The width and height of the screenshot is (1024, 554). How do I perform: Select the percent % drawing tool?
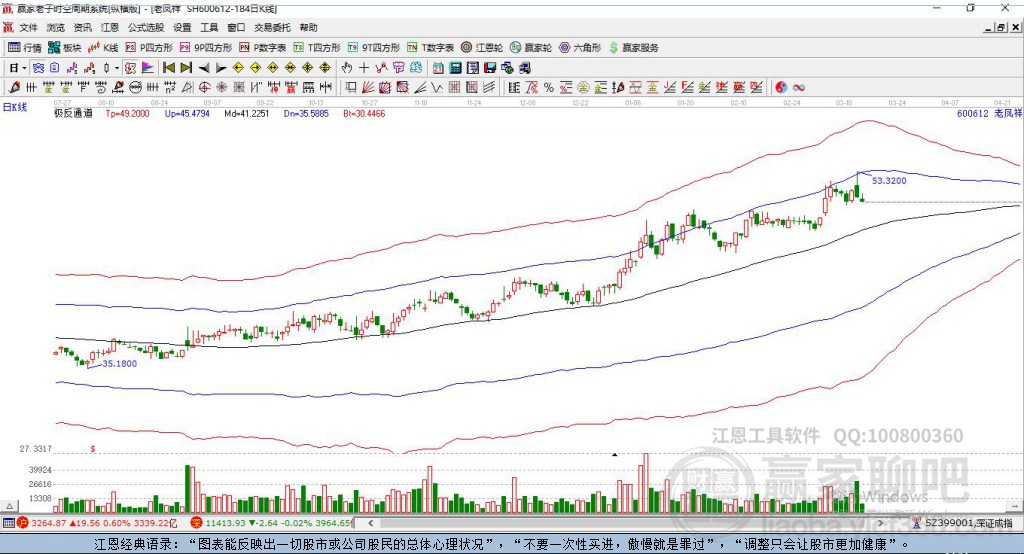tap(549, 87)
